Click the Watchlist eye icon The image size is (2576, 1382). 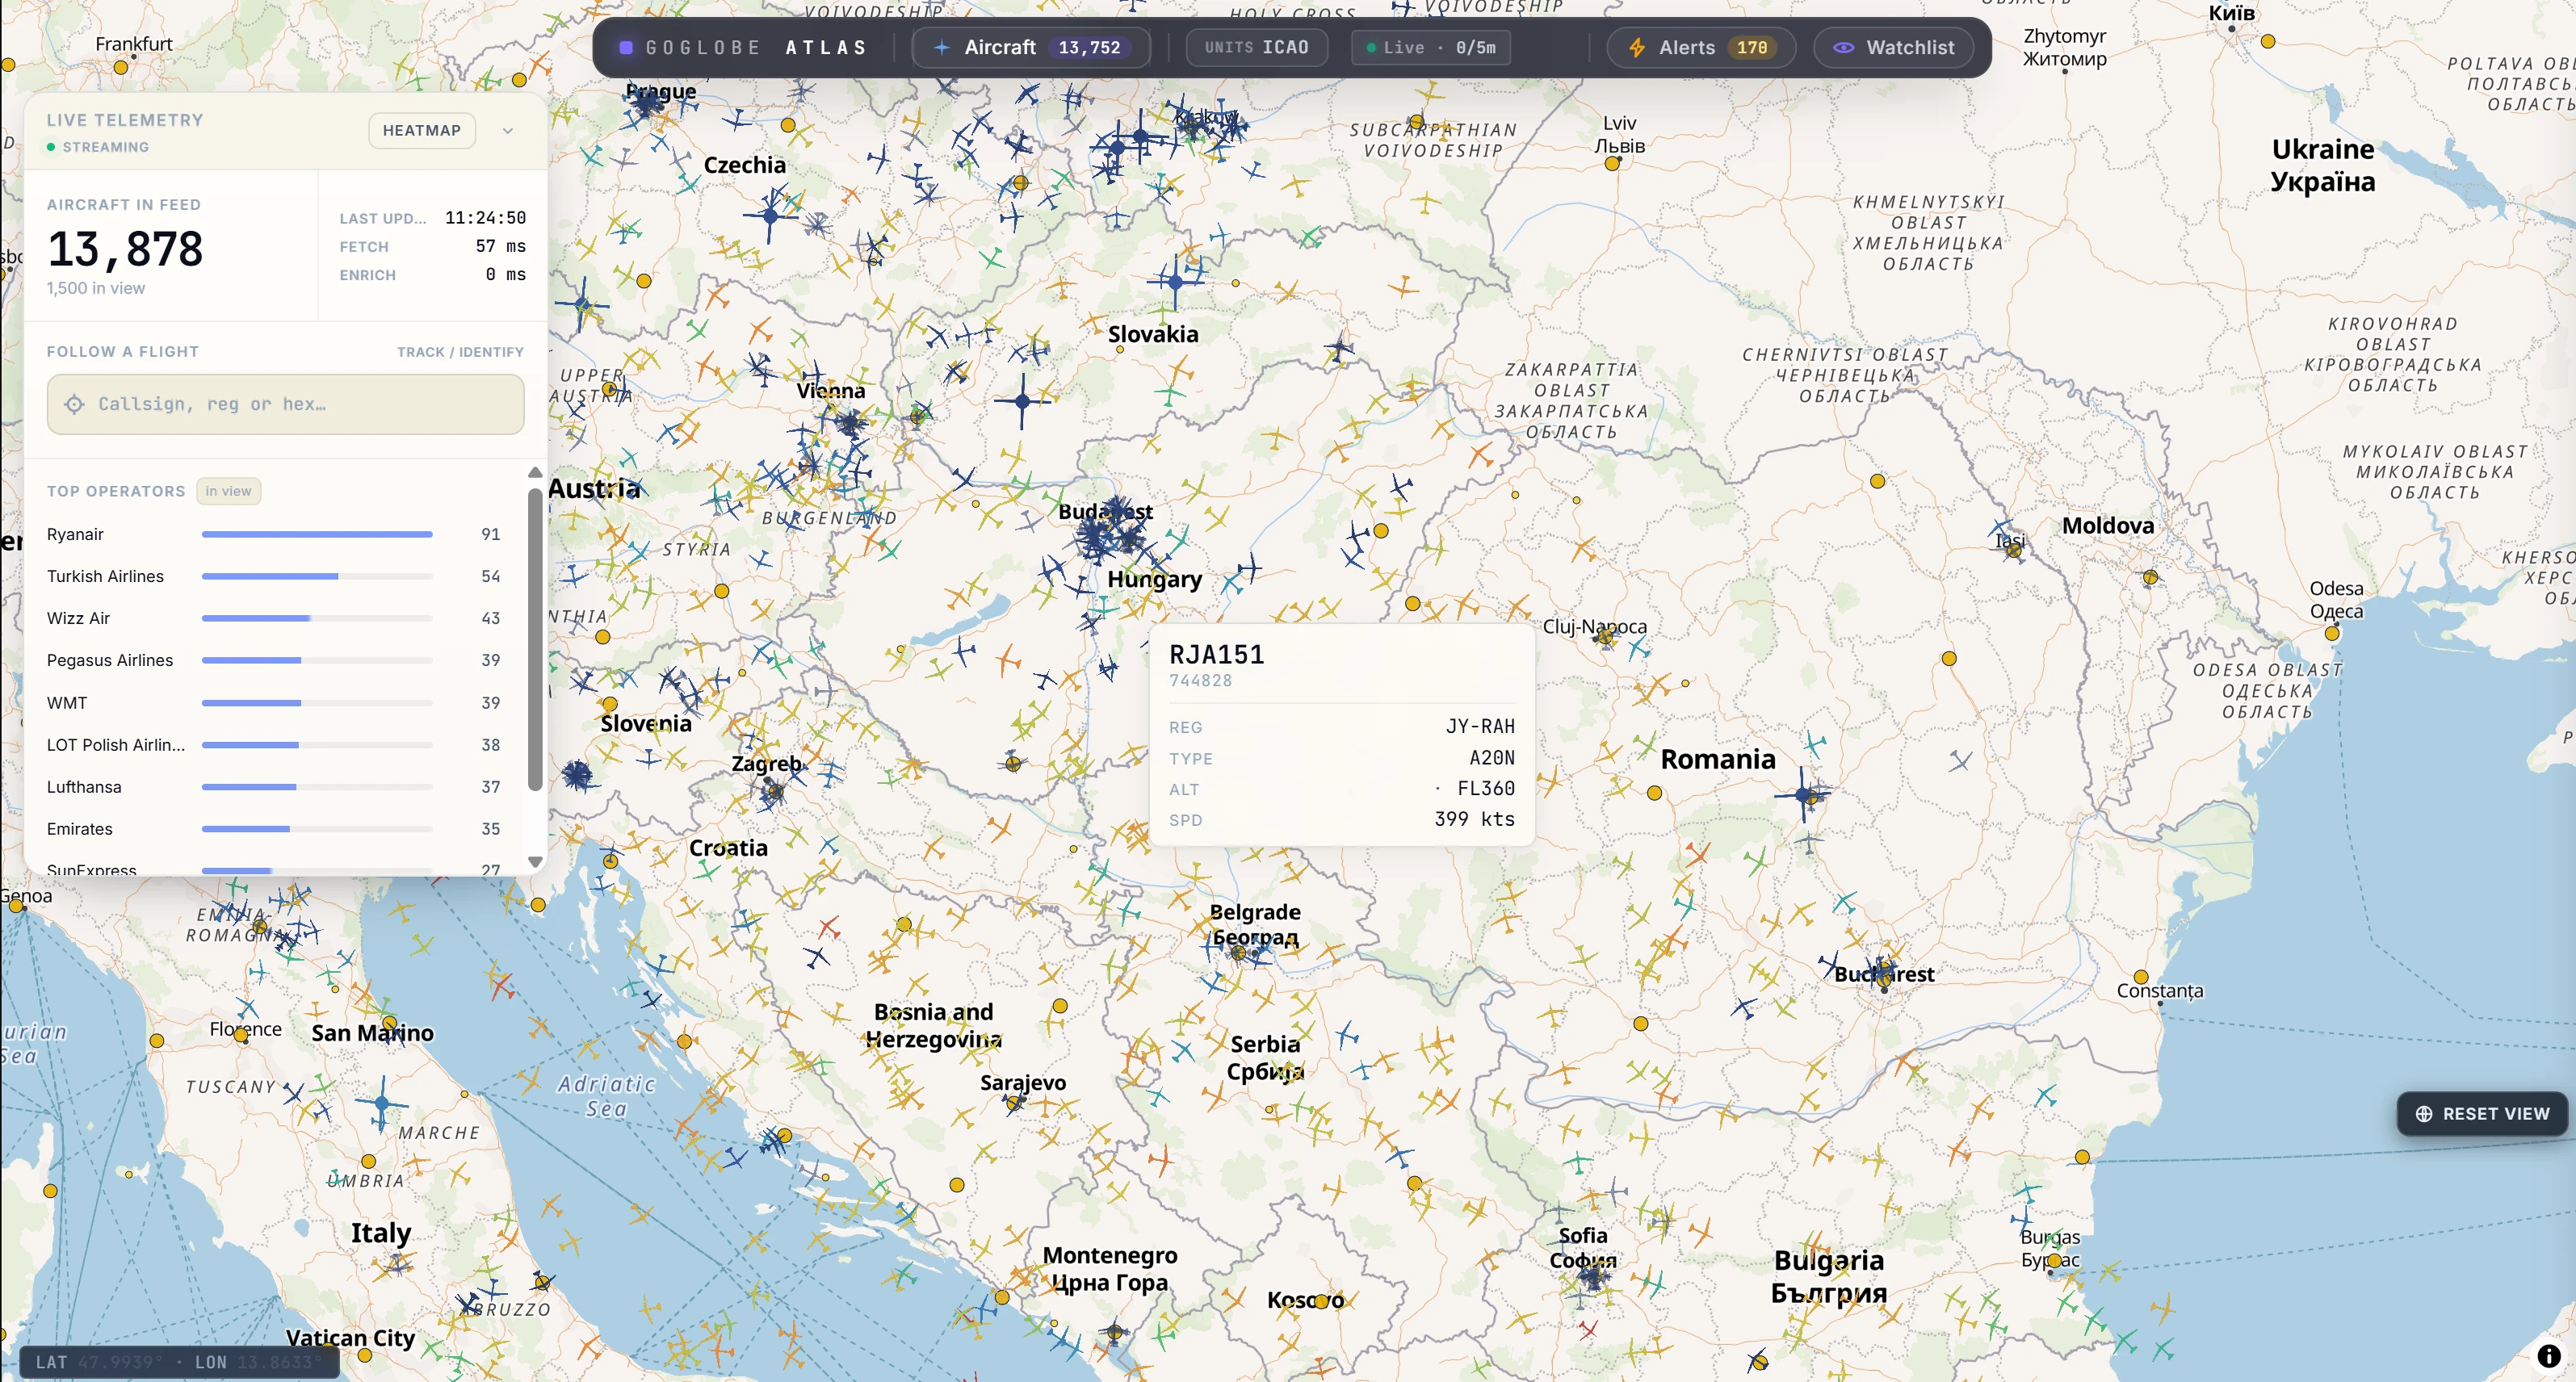tap(1843, 48)
